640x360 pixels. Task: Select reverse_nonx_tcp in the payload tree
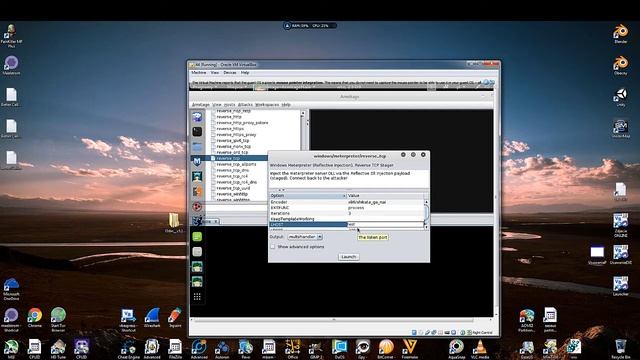tap(233, 147)
